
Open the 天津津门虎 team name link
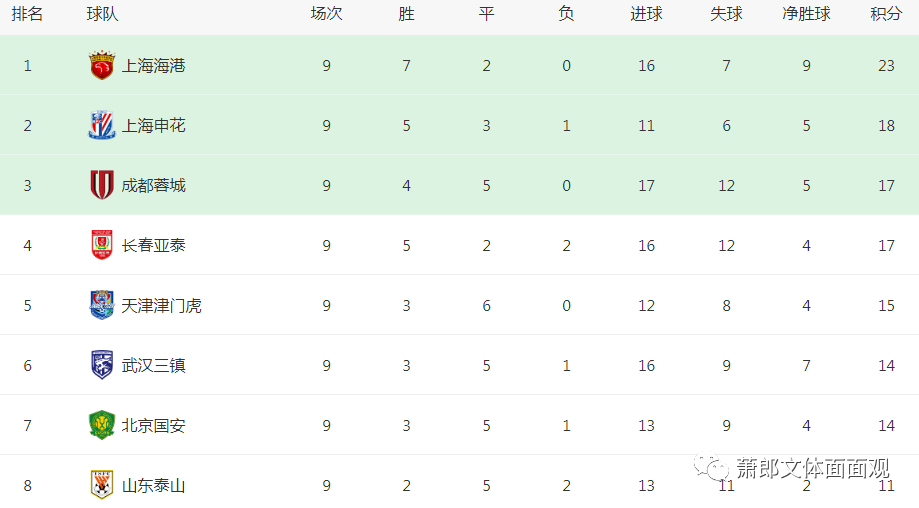(x=161, y=306)
